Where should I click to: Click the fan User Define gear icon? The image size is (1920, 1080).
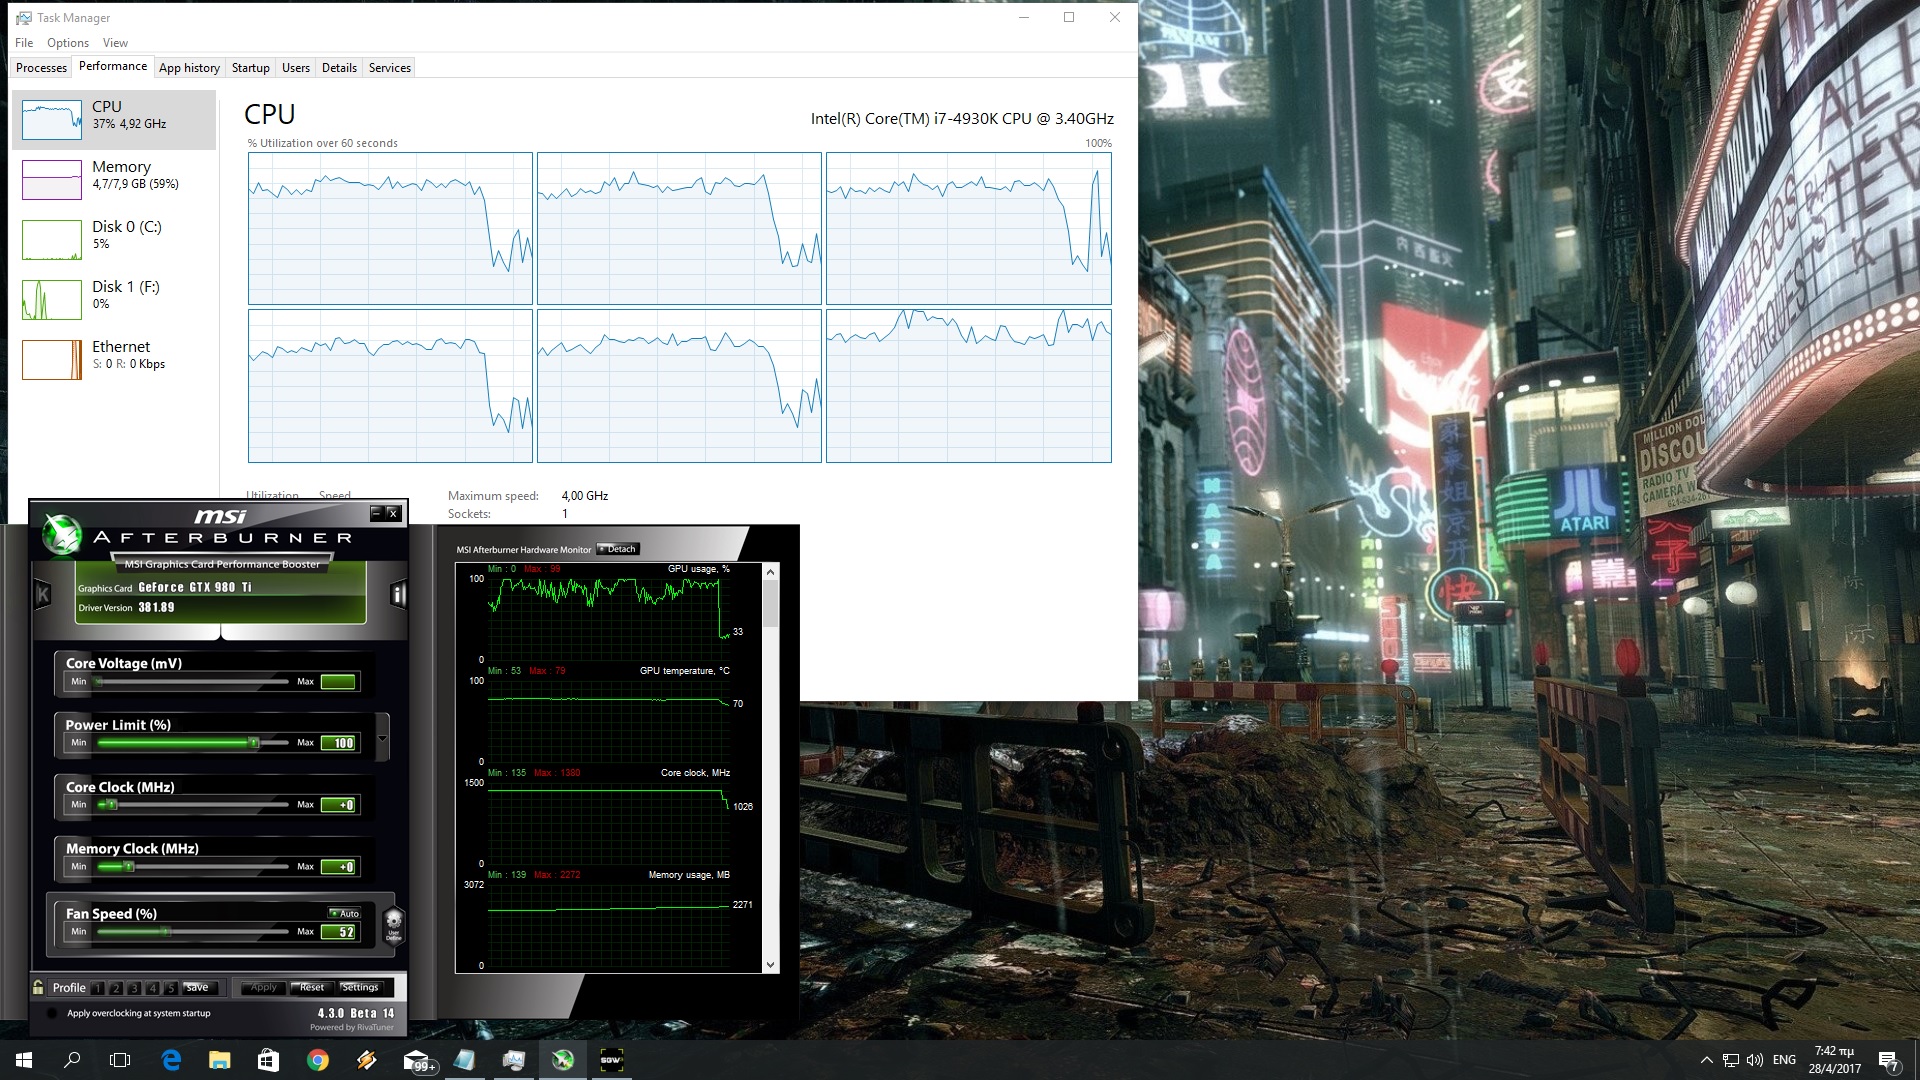coord(394,923)
